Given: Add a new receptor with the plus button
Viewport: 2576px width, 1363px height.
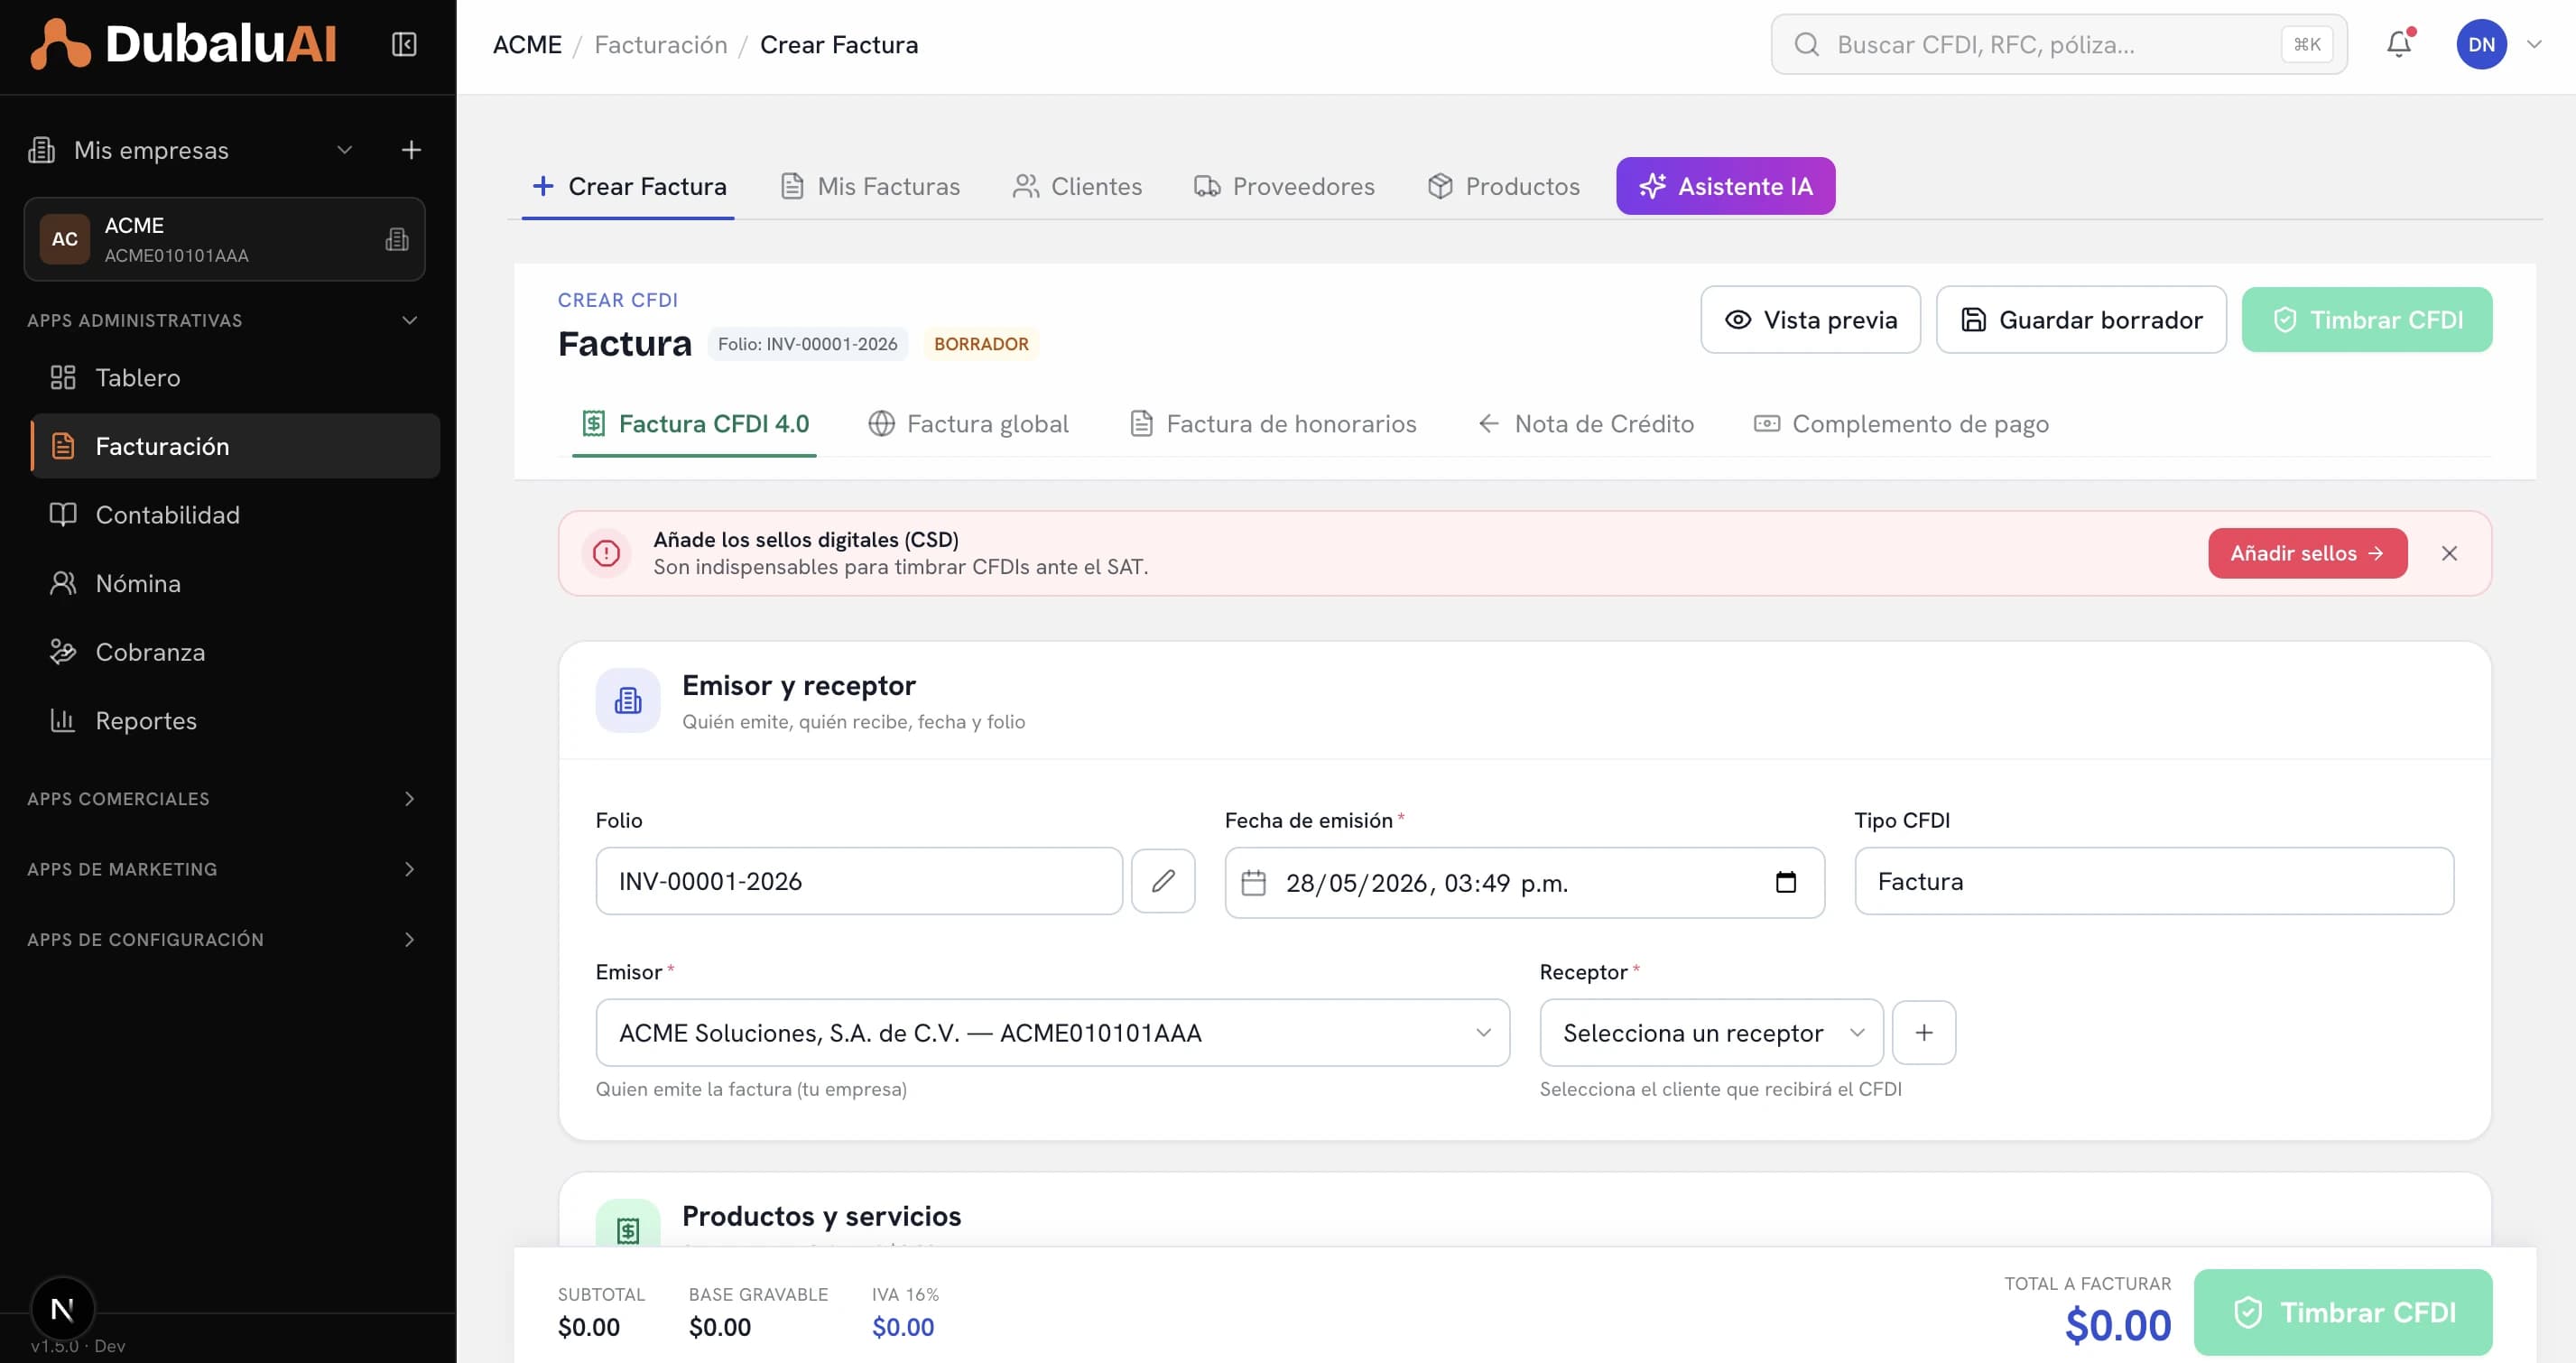Looking at the screenshot, I should tap(1924, 1033).
